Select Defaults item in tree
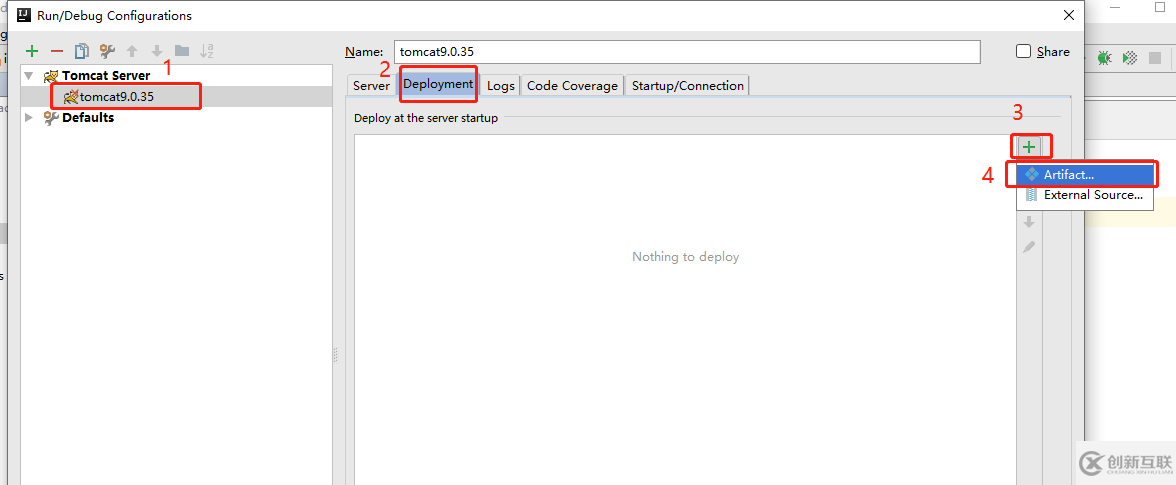The height and width of the screenshot is (485, 1176). pyautogui.click(x=88, y=117)
